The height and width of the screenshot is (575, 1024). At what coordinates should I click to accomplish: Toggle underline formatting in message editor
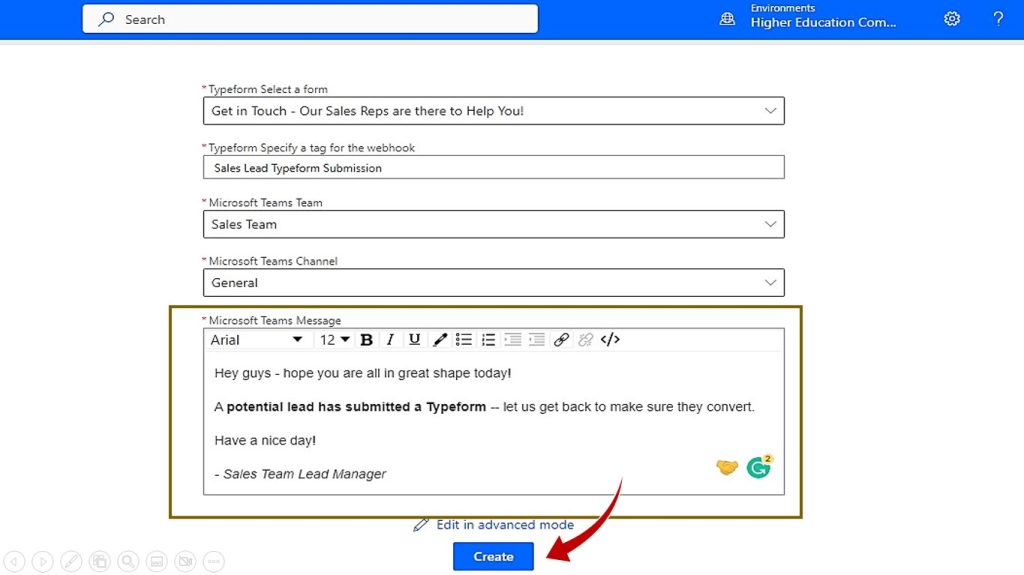coord(414,340)
